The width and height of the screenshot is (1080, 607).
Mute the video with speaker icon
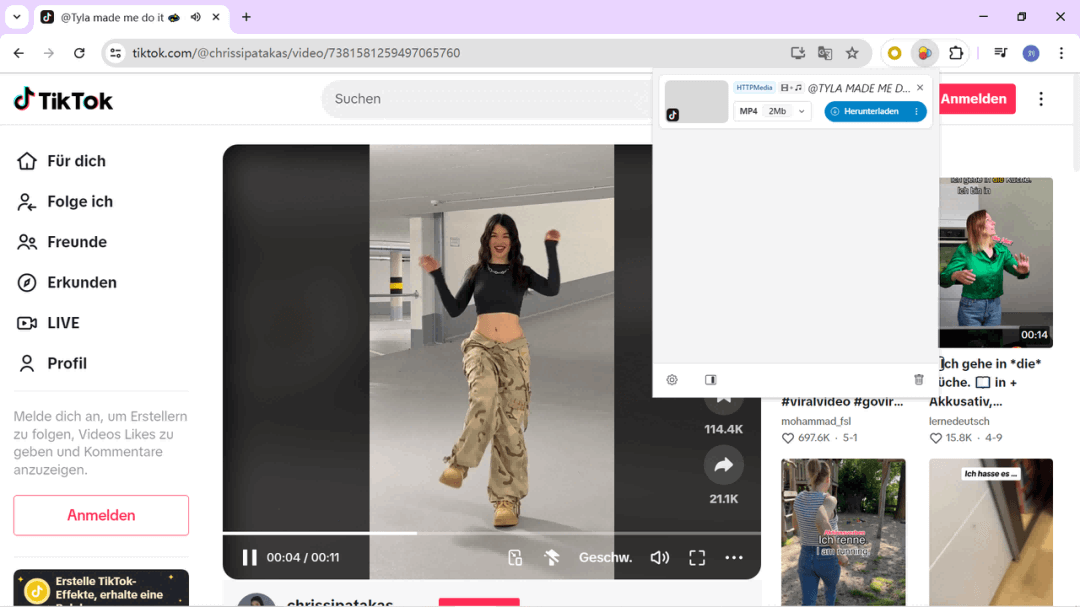coord(659,557)
